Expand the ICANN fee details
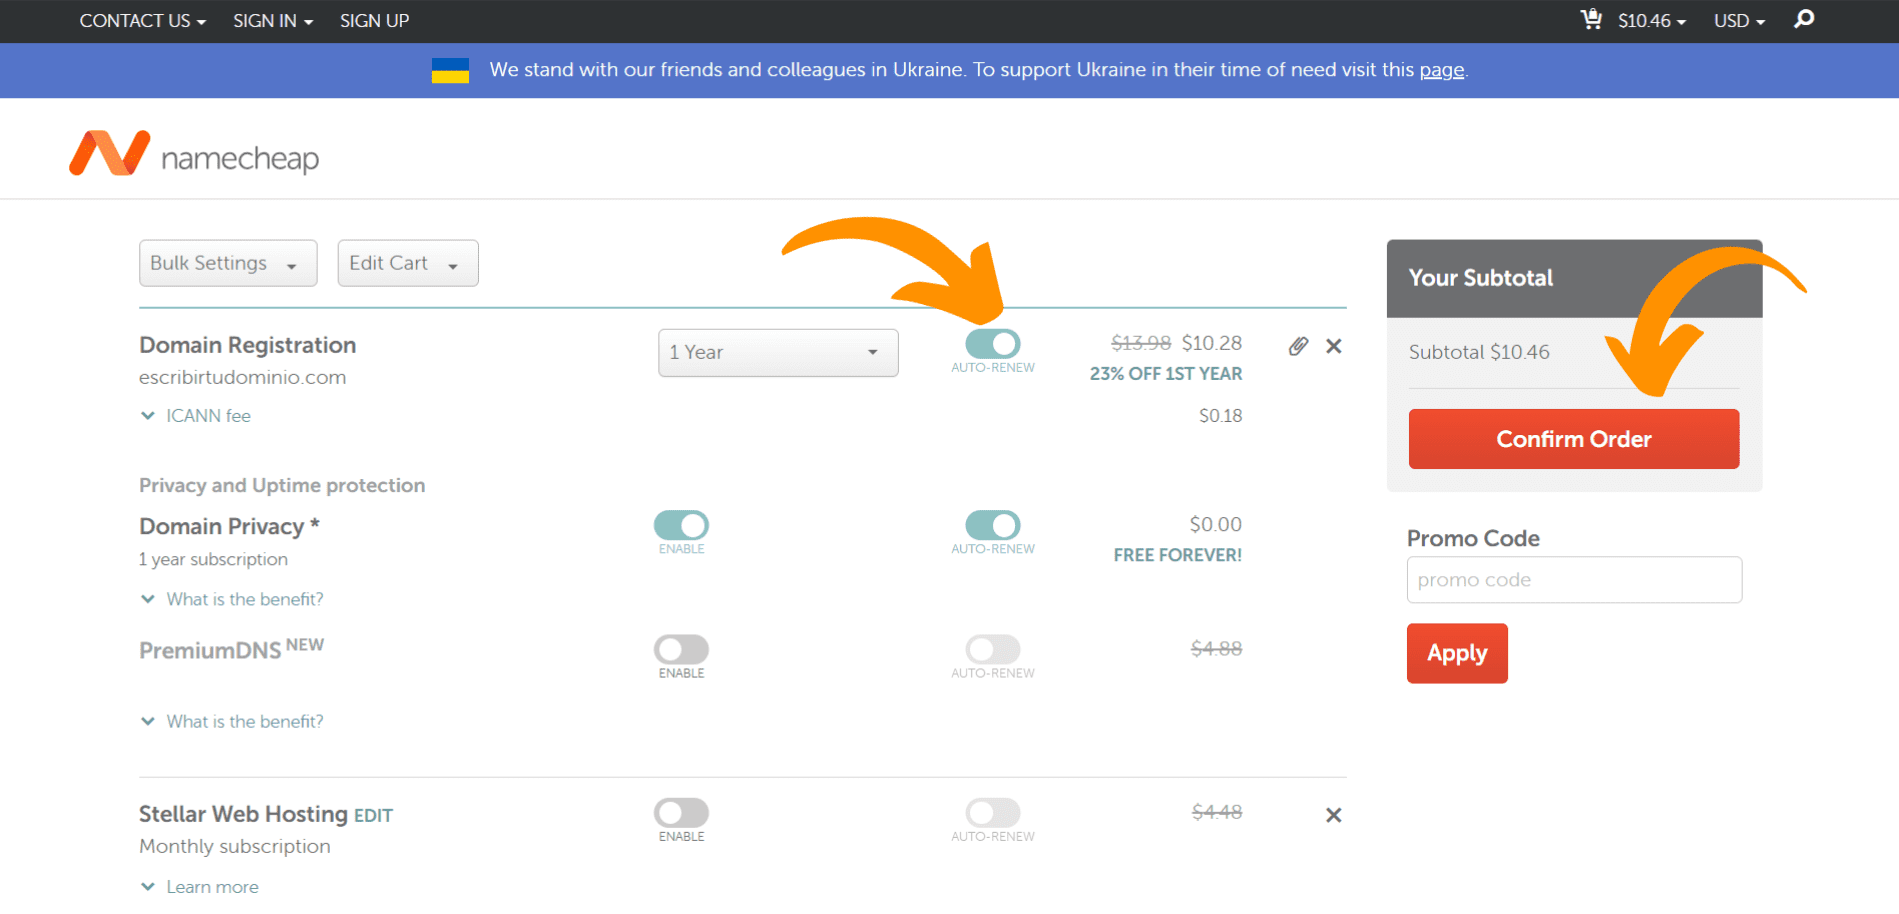 pos(196,416)
